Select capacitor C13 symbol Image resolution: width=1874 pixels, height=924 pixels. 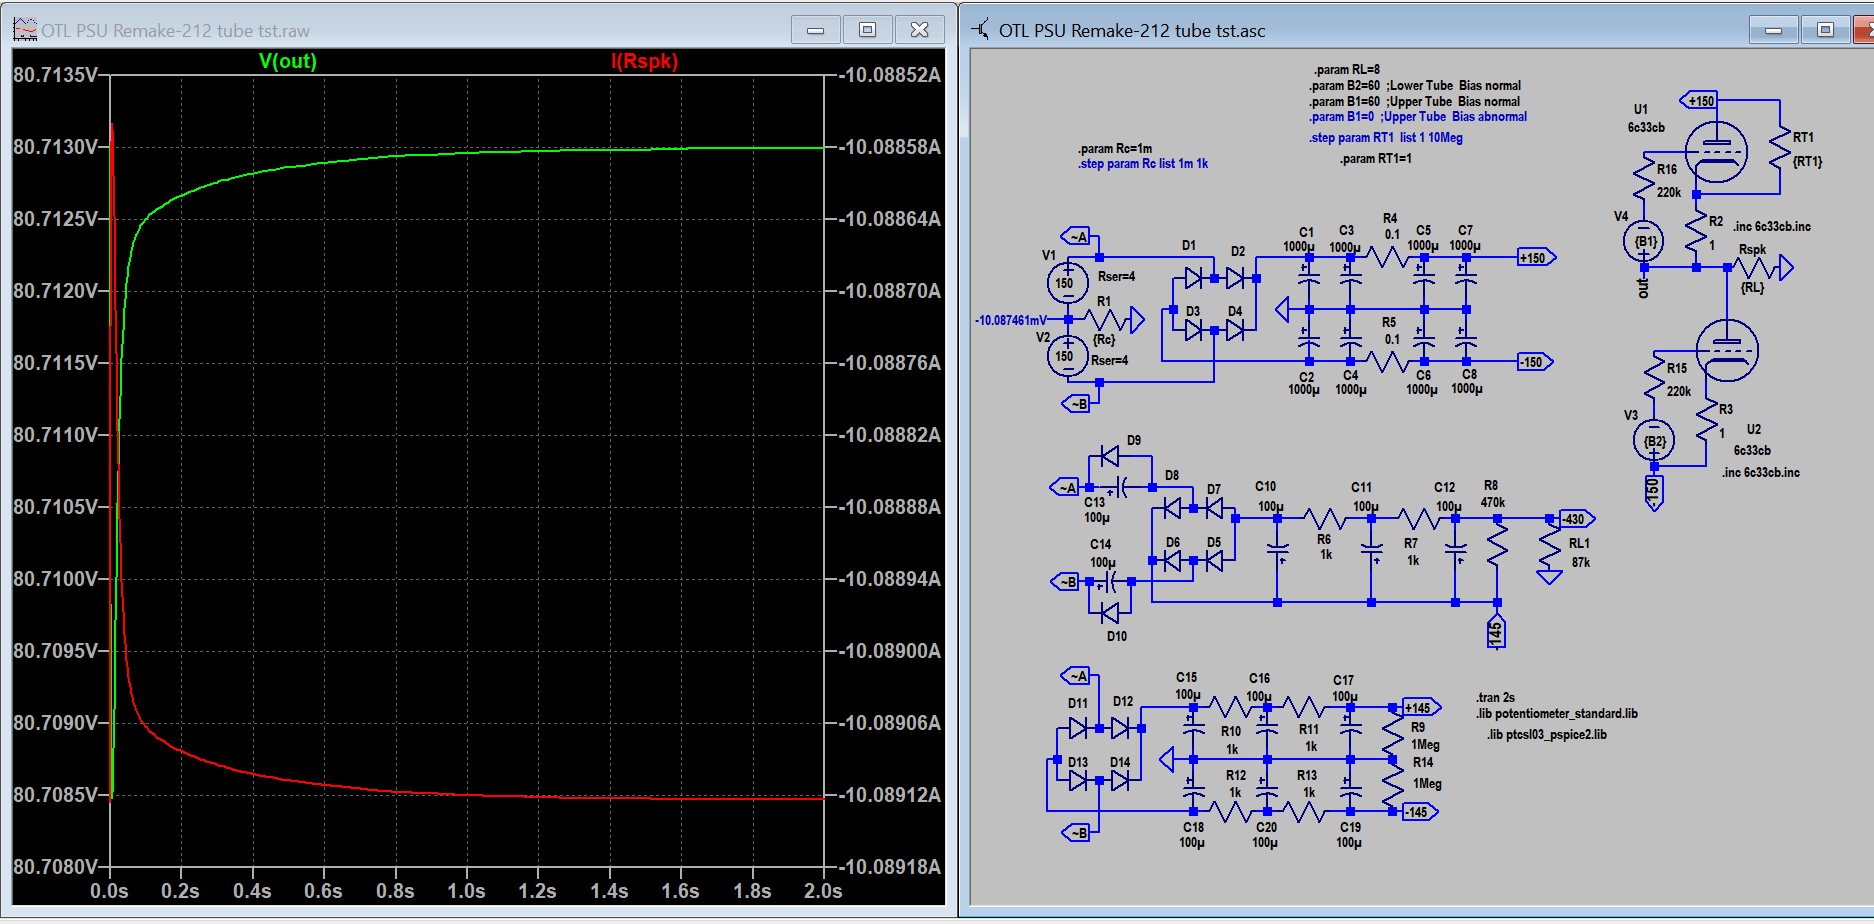tap(1122, 487)
